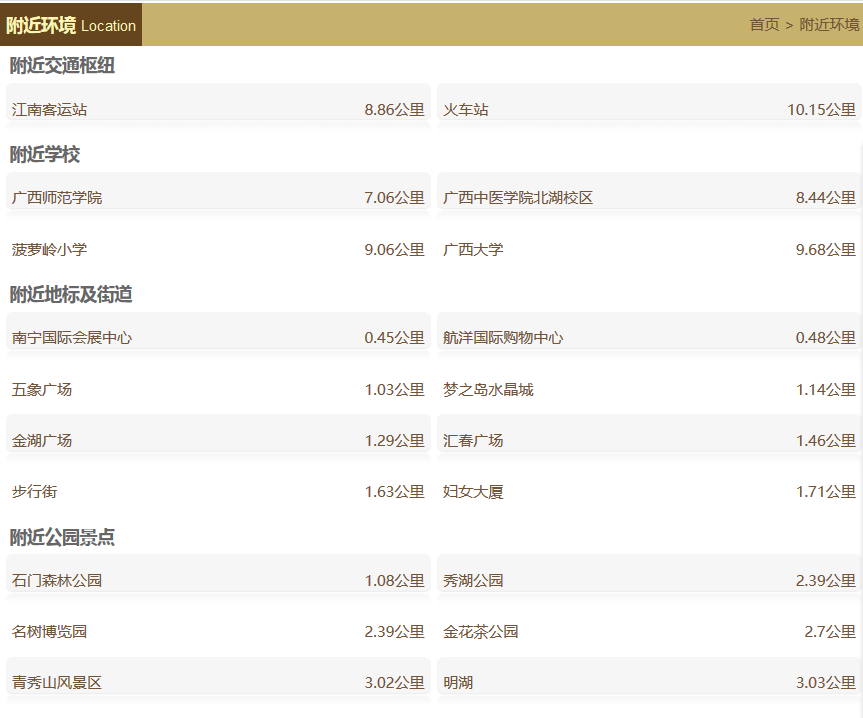Select the 步行街 entry
The image size is (863, 718).
[x=34, y=492]
